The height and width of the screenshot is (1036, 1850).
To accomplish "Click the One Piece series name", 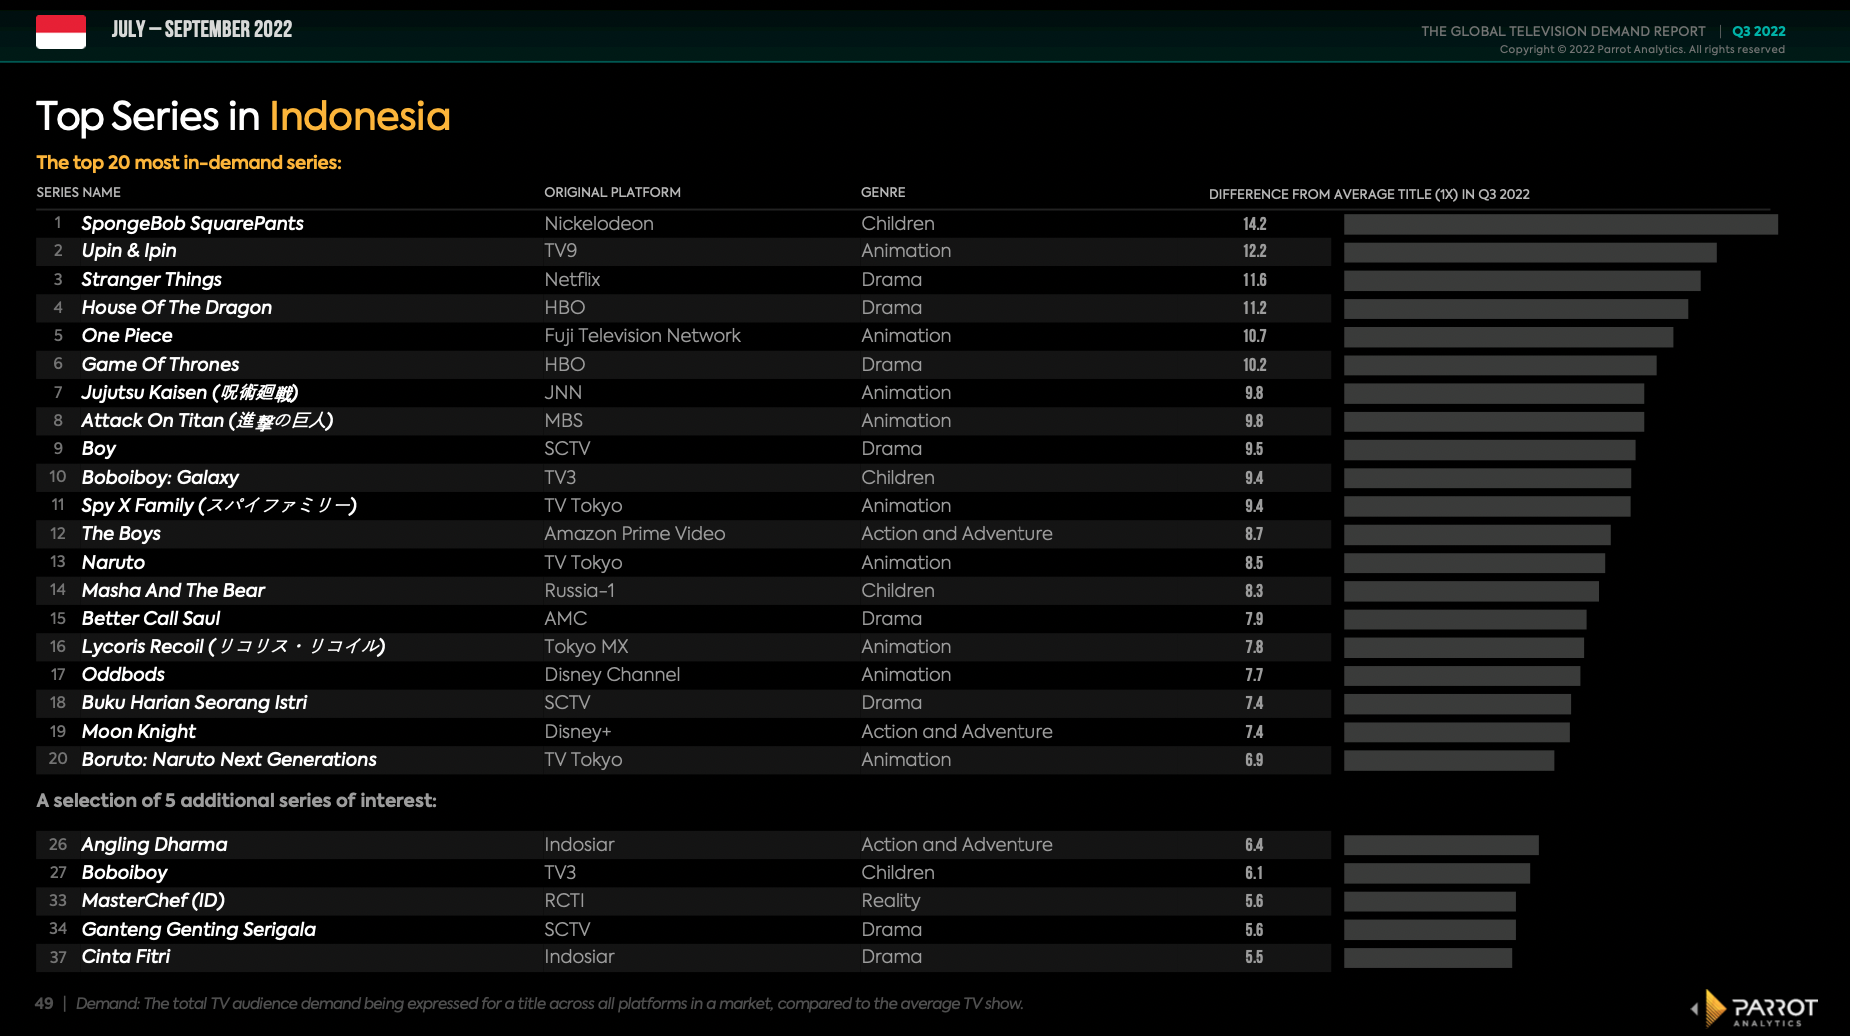I will click(x=127, y=336).
